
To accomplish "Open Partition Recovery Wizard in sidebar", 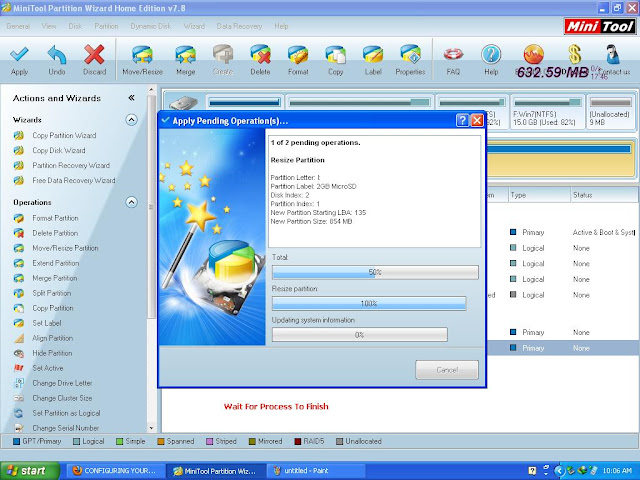I will [71, 165].
